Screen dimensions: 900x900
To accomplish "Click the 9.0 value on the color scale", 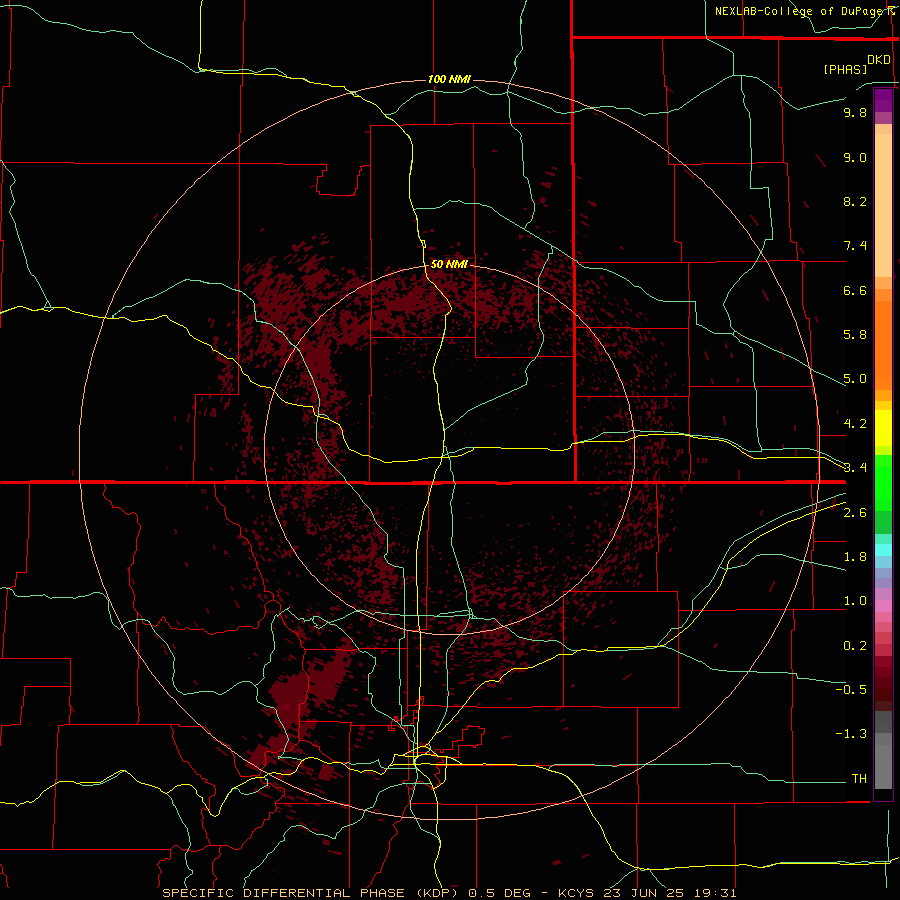I will coord(855,157).
